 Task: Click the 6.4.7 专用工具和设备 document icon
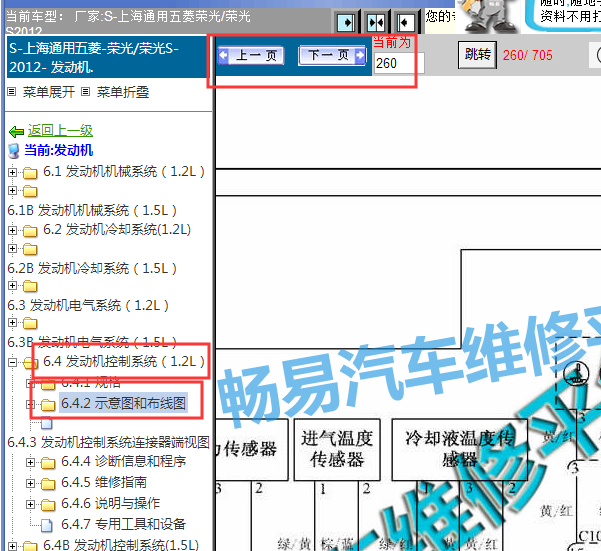pos(47,524)
